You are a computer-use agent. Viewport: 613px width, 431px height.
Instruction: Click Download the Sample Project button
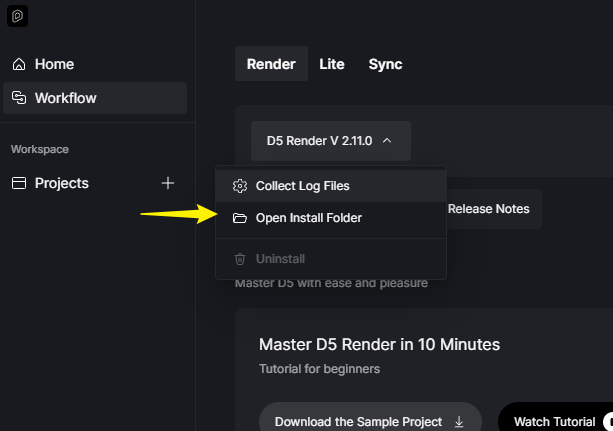[370, 419]
